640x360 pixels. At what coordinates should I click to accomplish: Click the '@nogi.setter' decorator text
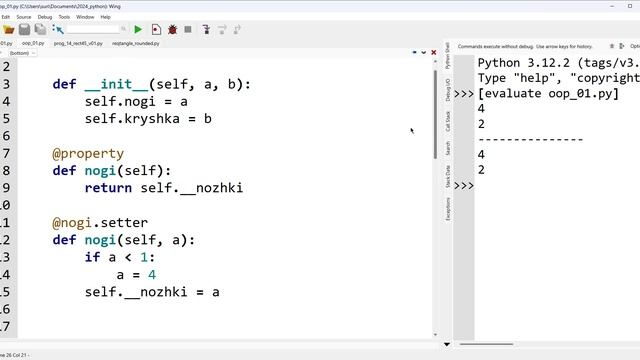pos(100,223)
